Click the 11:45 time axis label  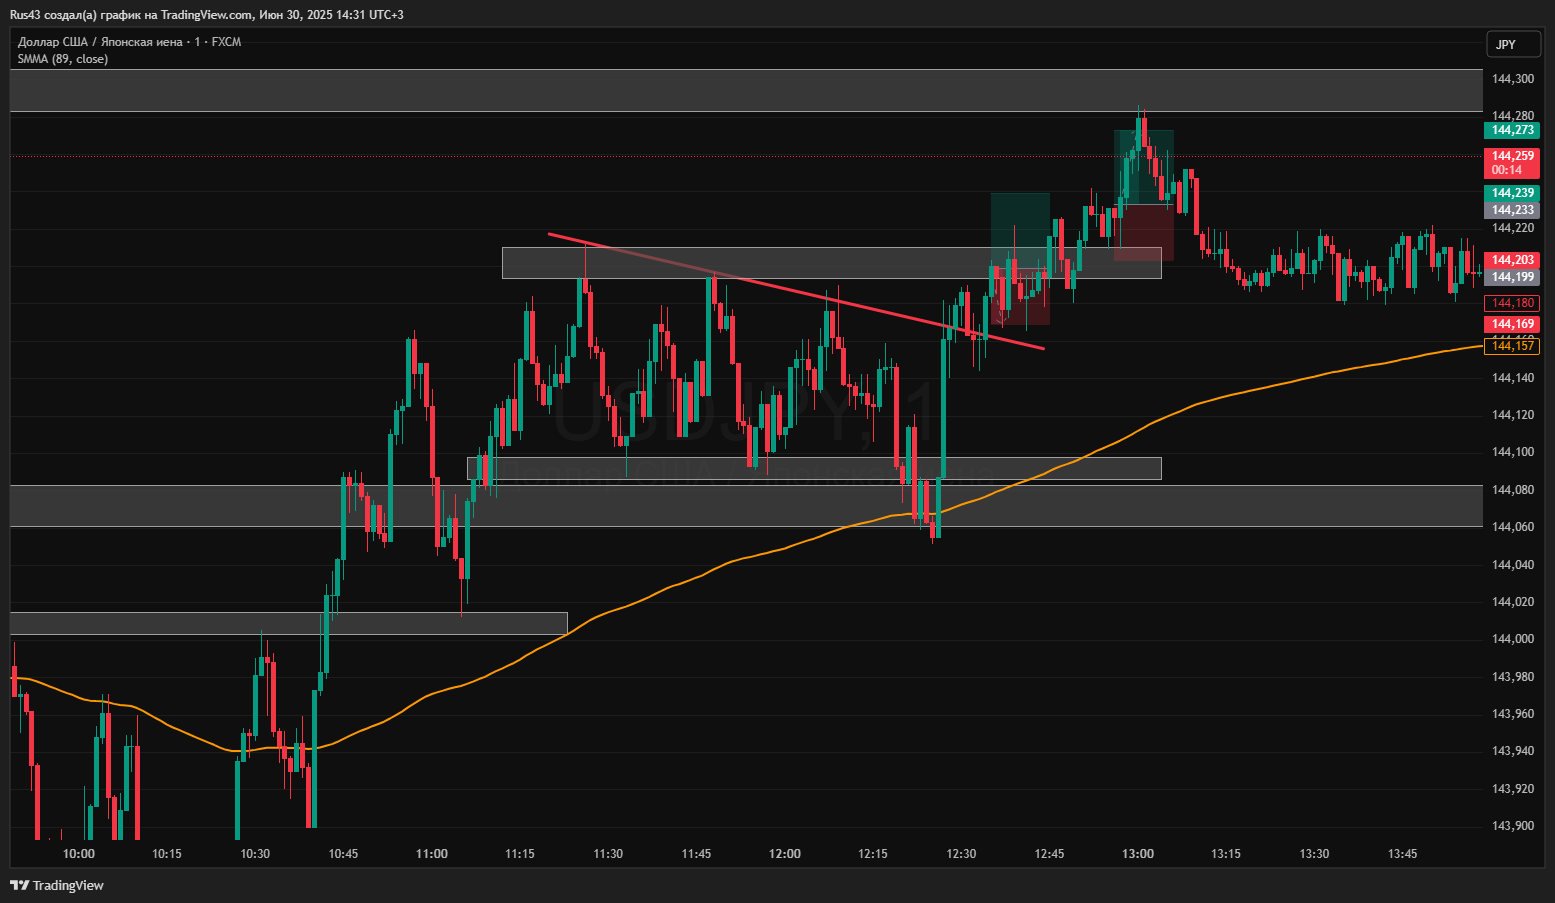pyautogui.click(x=696, y=854)
